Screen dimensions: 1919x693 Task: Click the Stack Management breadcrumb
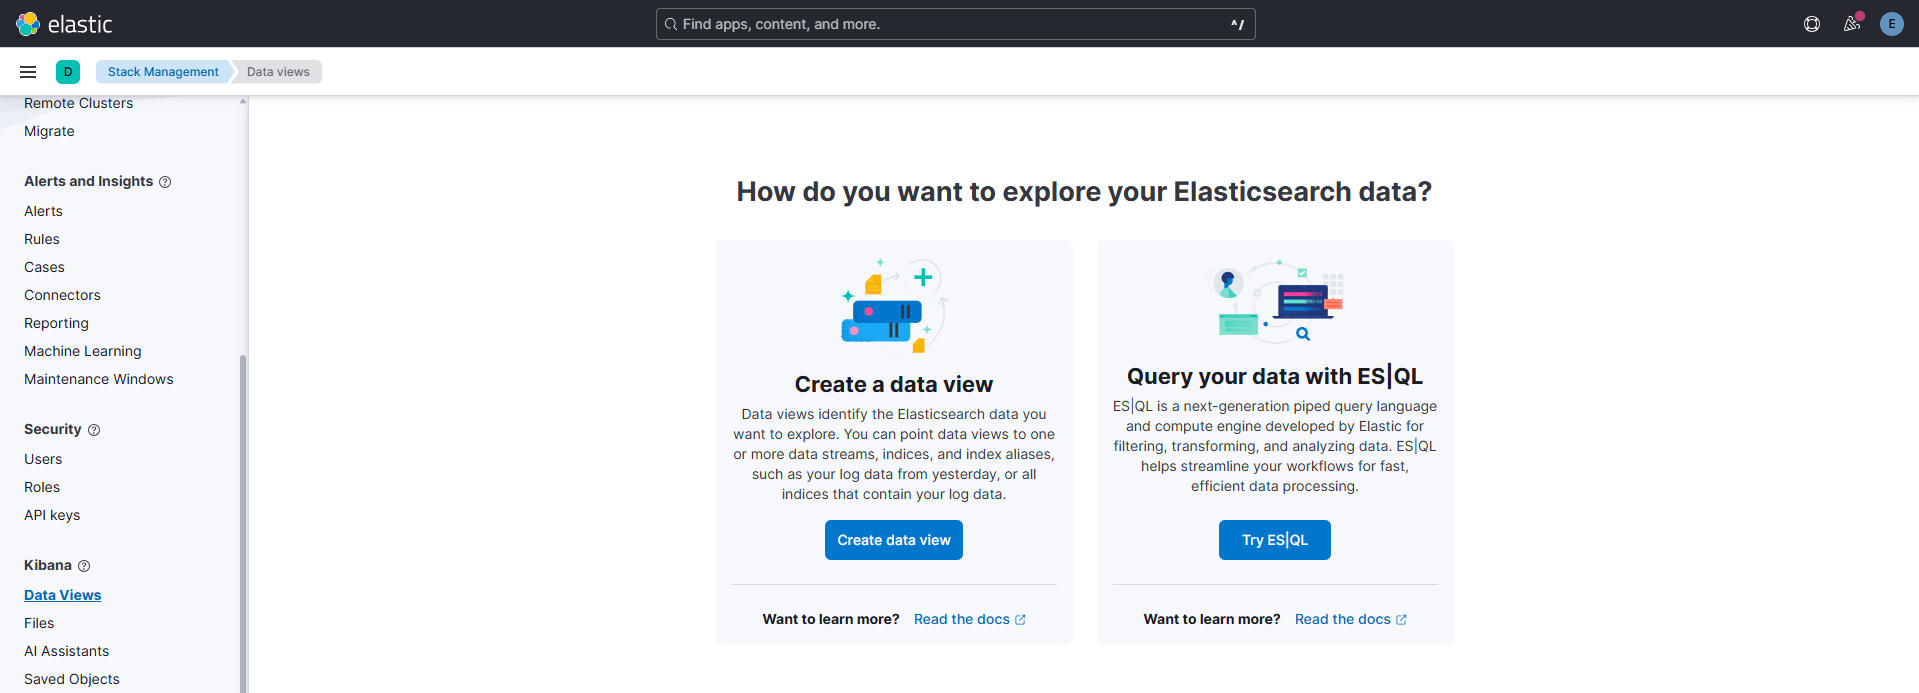coord(163,72)
